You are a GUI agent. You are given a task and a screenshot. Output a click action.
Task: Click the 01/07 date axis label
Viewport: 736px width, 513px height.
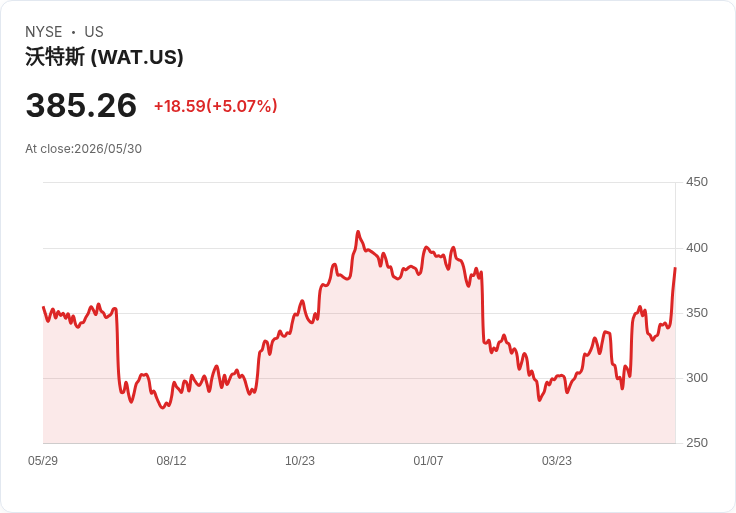[x=428, y=460]
